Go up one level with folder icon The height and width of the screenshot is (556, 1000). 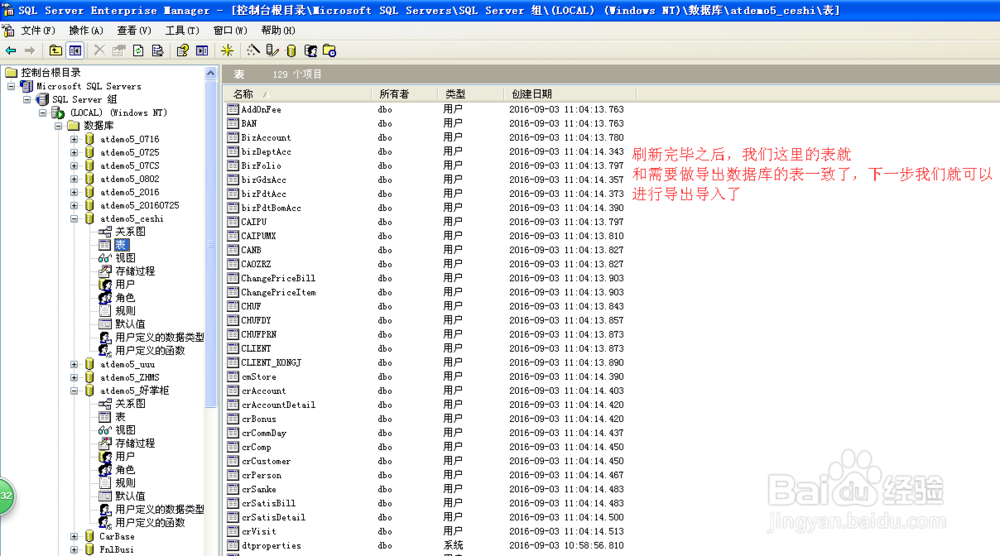coord(55,50)
